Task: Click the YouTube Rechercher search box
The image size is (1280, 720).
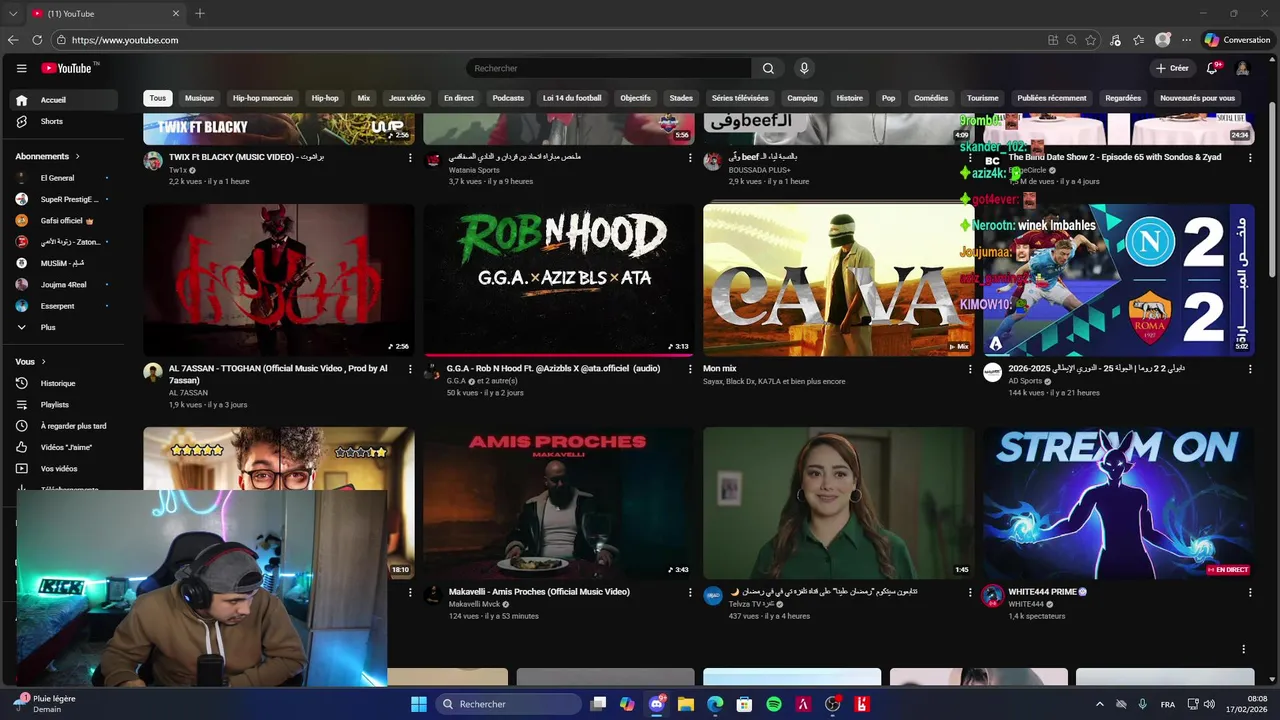Action: (x=608, y=68)
